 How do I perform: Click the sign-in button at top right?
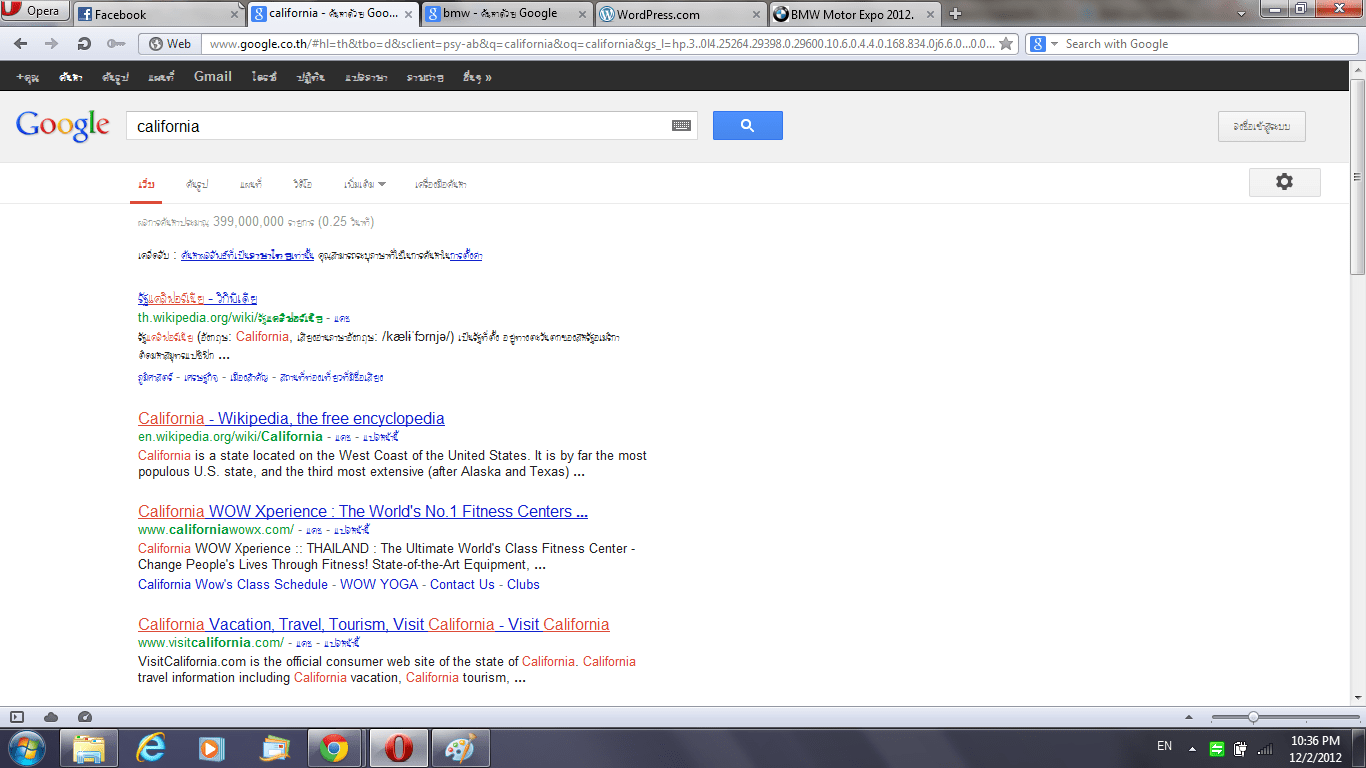pos(1261,127)
